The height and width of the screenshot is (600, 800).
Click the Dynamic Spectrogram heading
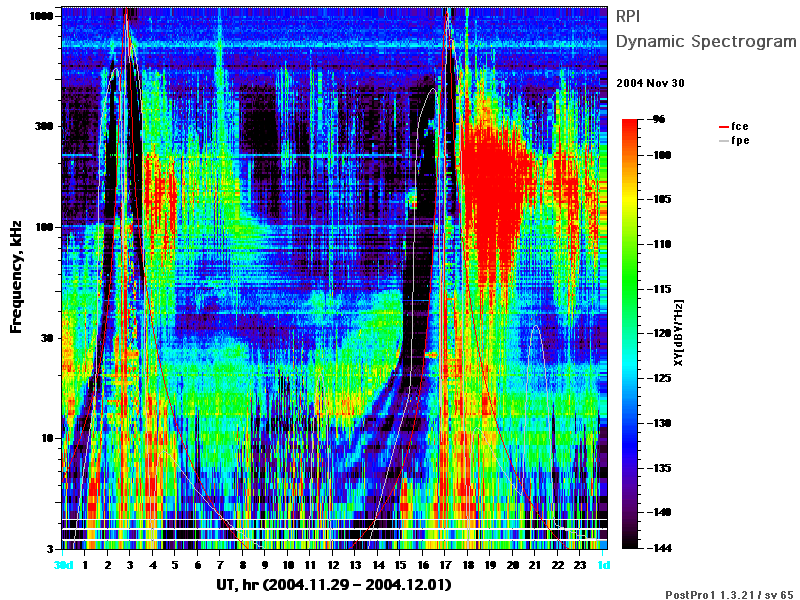pos(706,41)
